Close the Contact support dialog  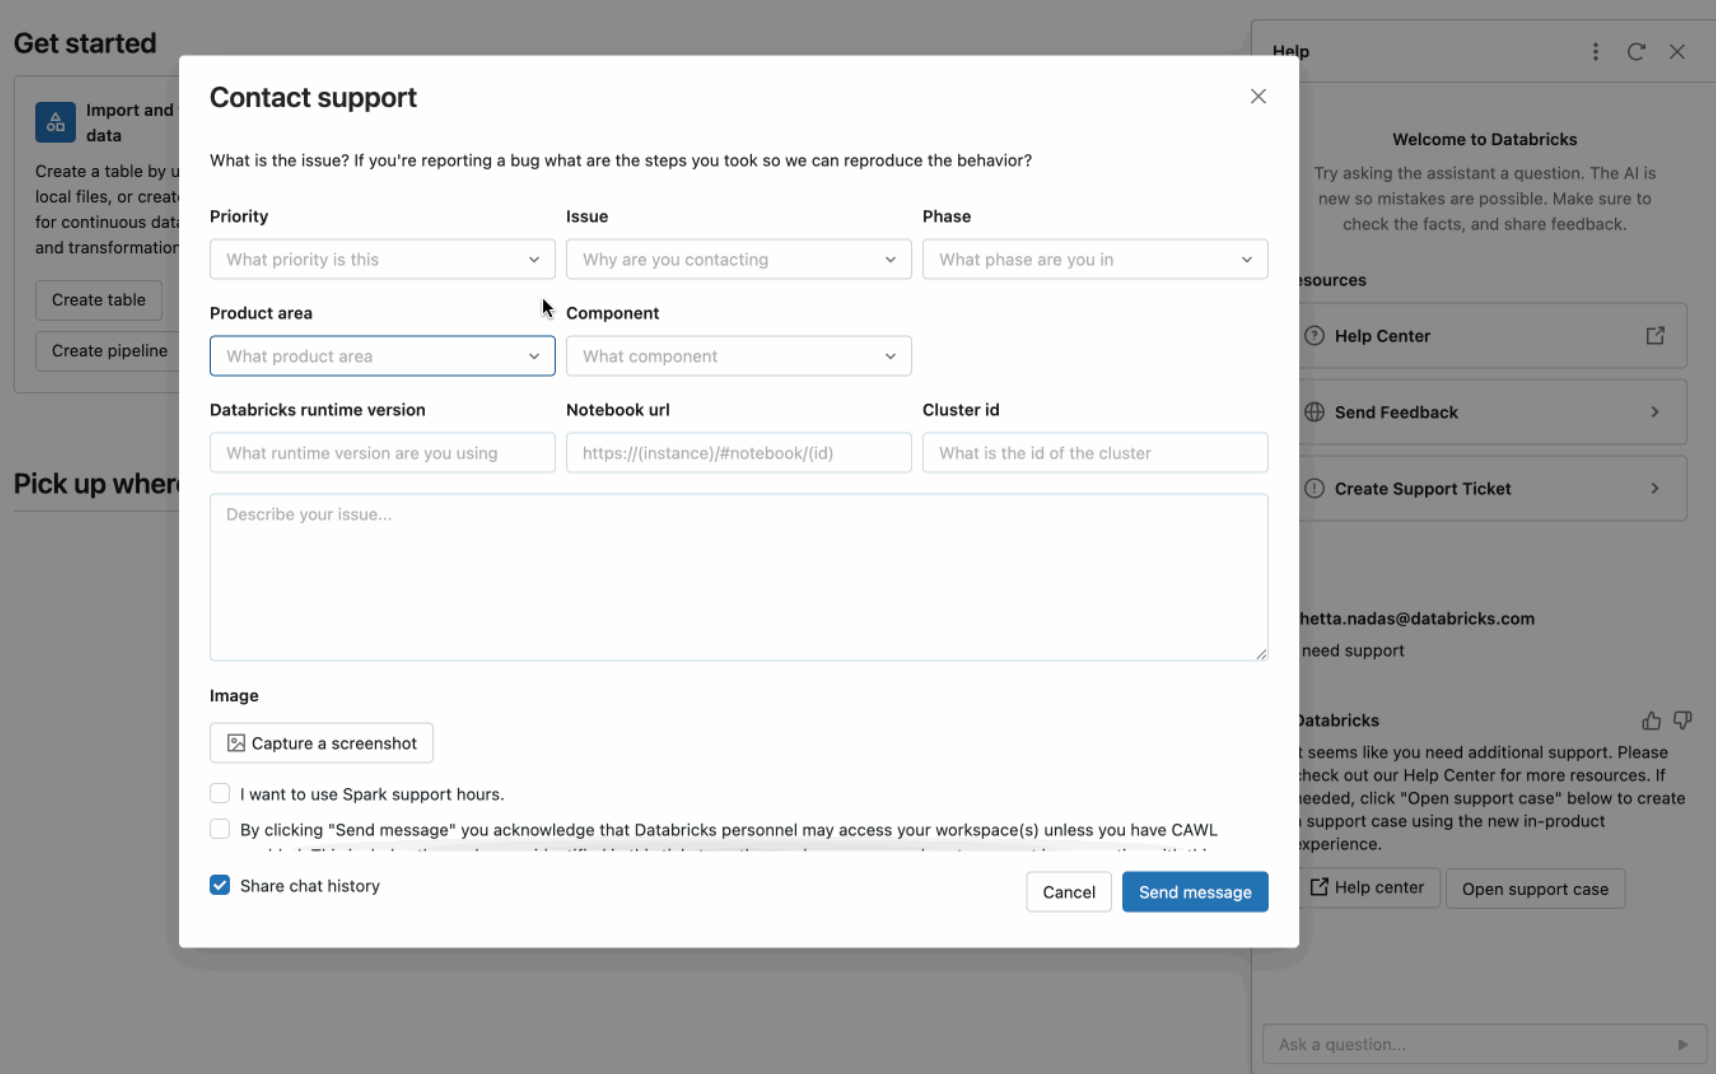click(x=1258, y=96)
